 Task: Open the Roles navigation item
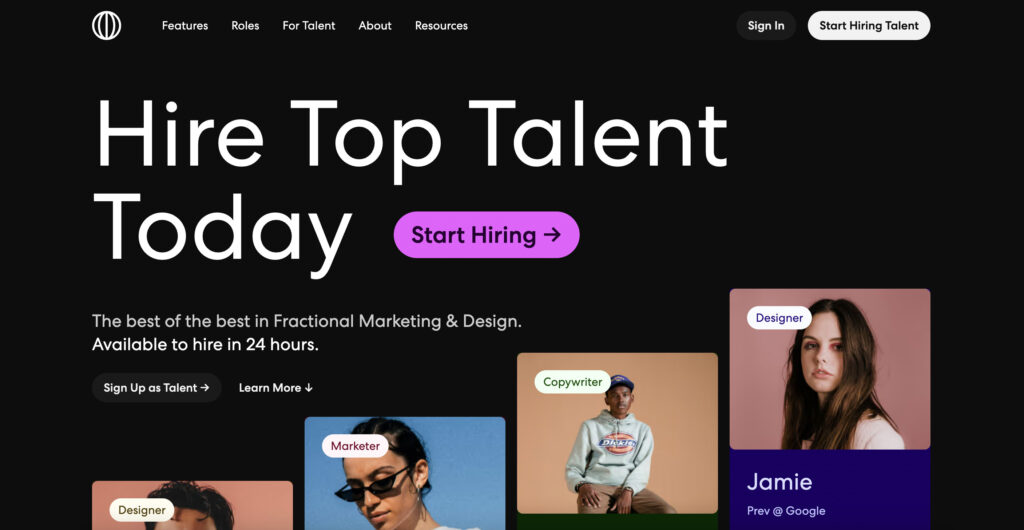245,25
